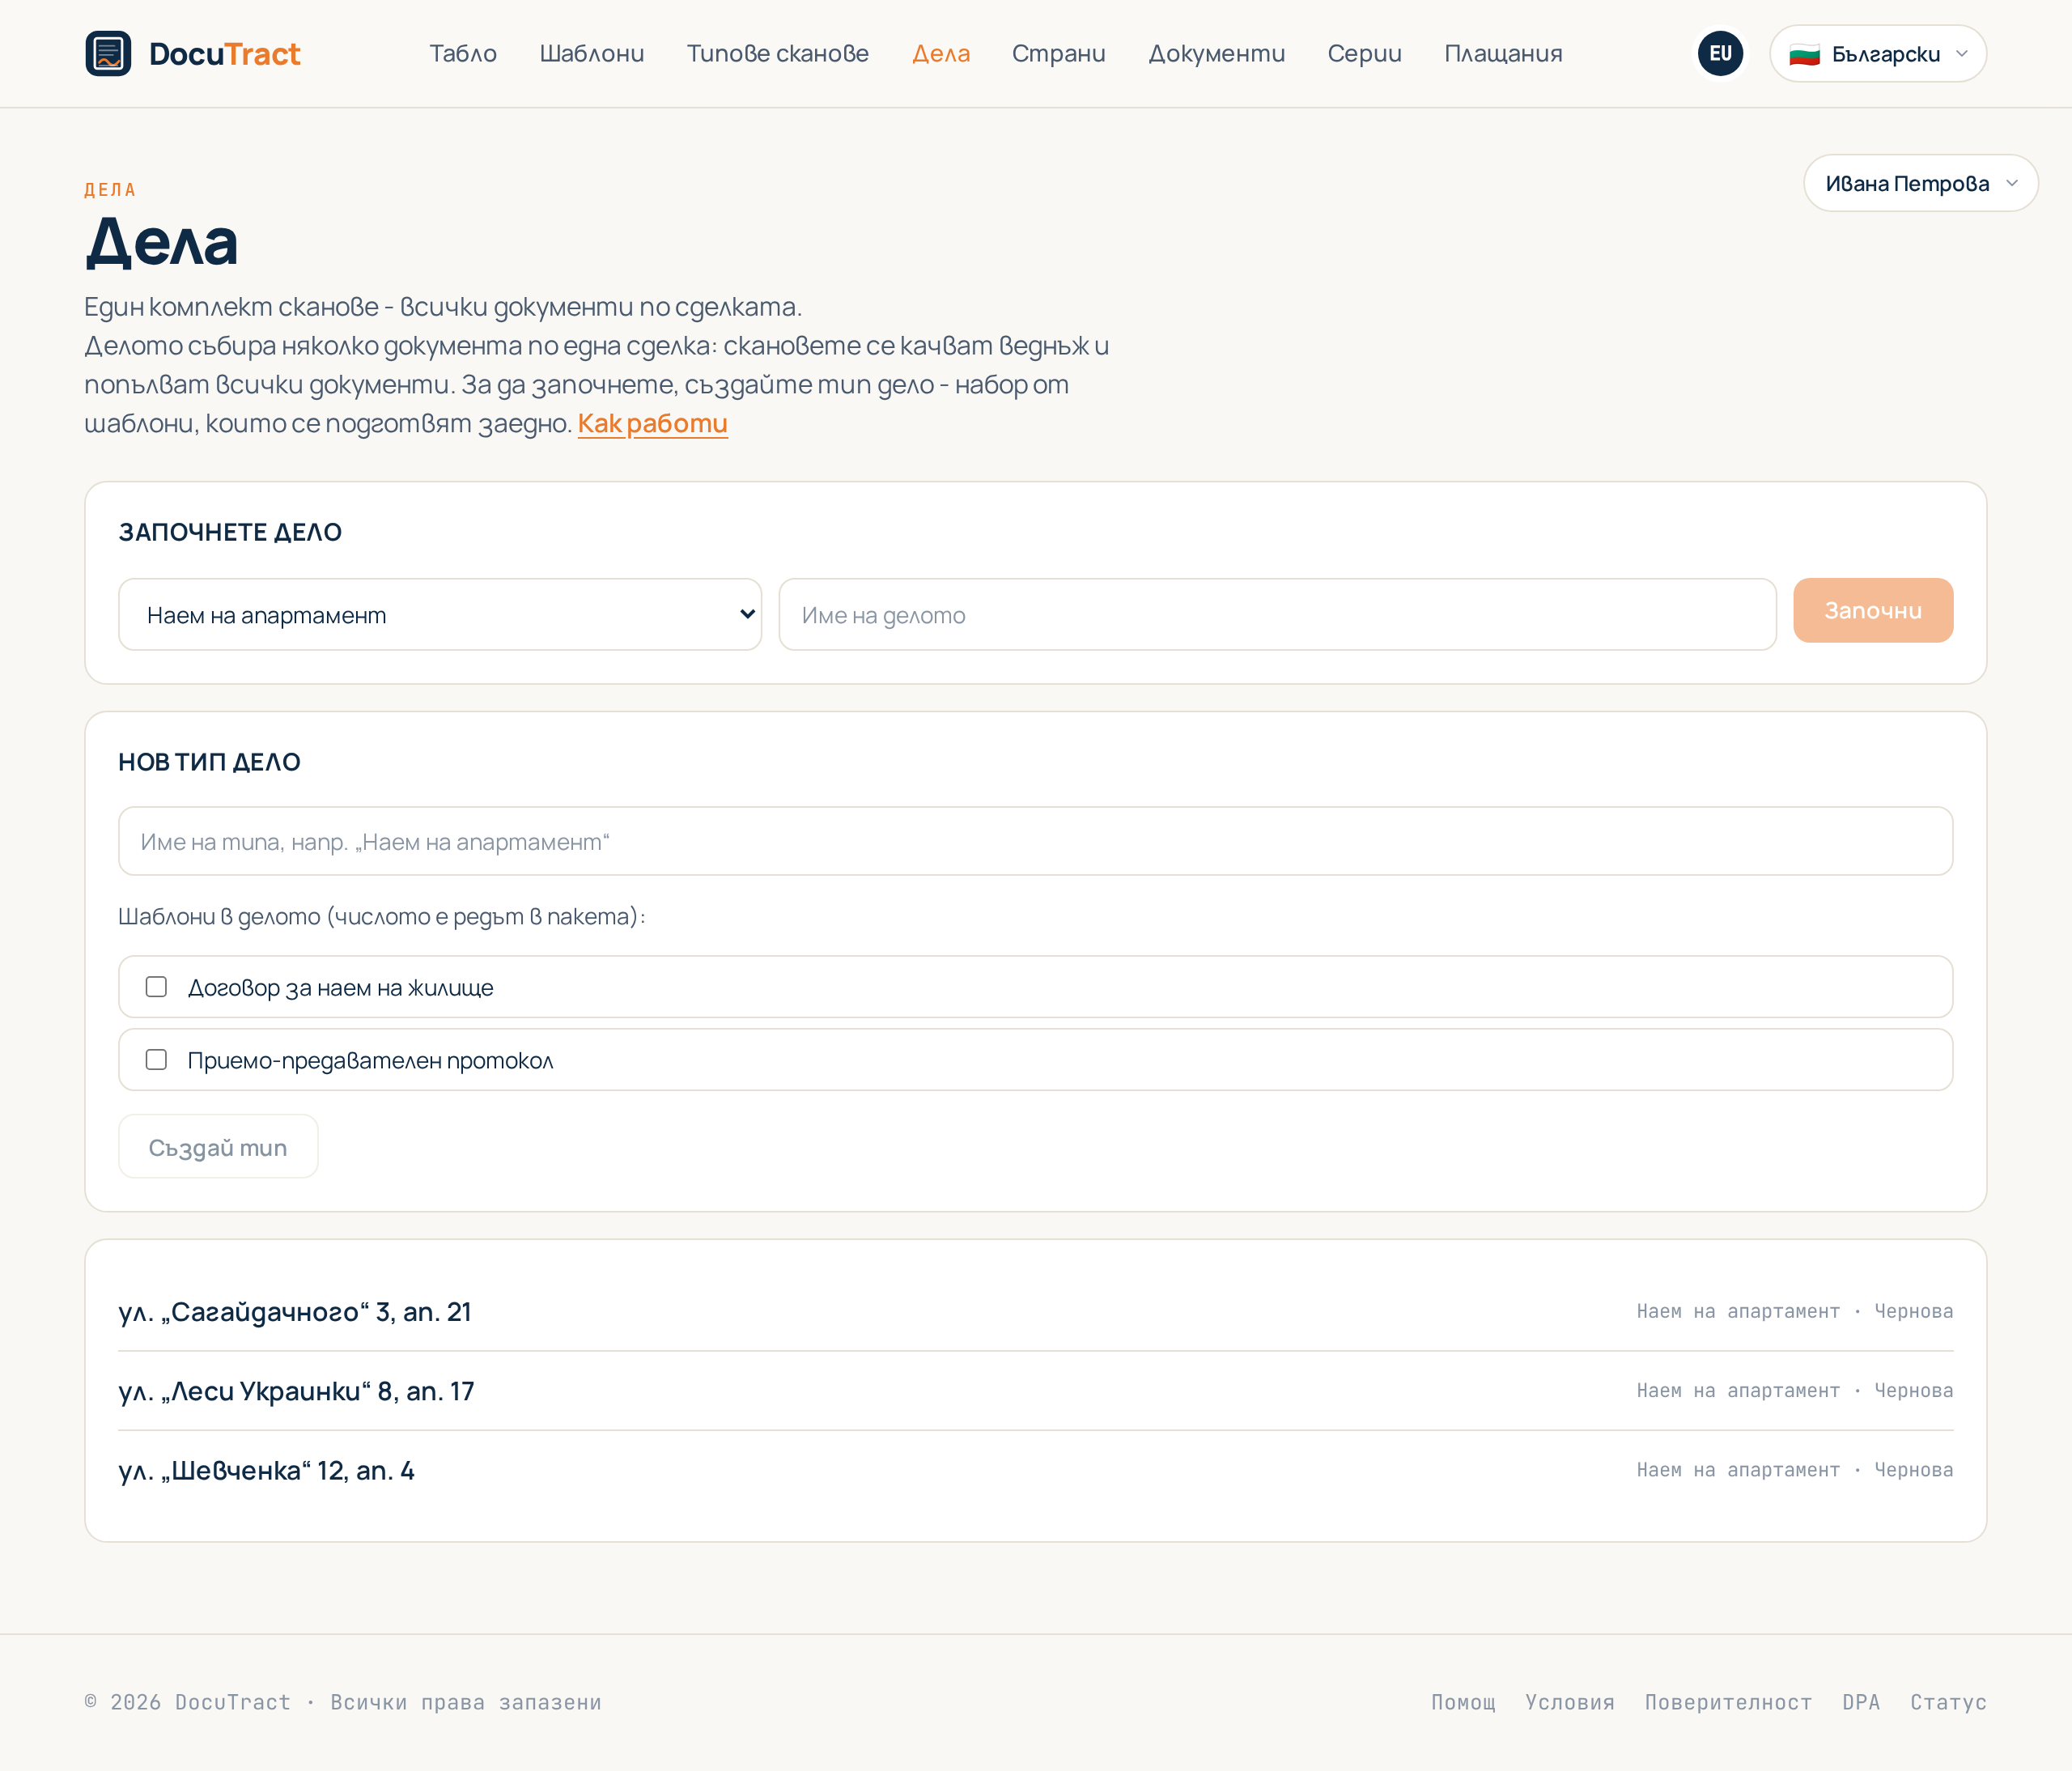
Task: Open Типове сканове in navigation
Action: pos(778,53)
